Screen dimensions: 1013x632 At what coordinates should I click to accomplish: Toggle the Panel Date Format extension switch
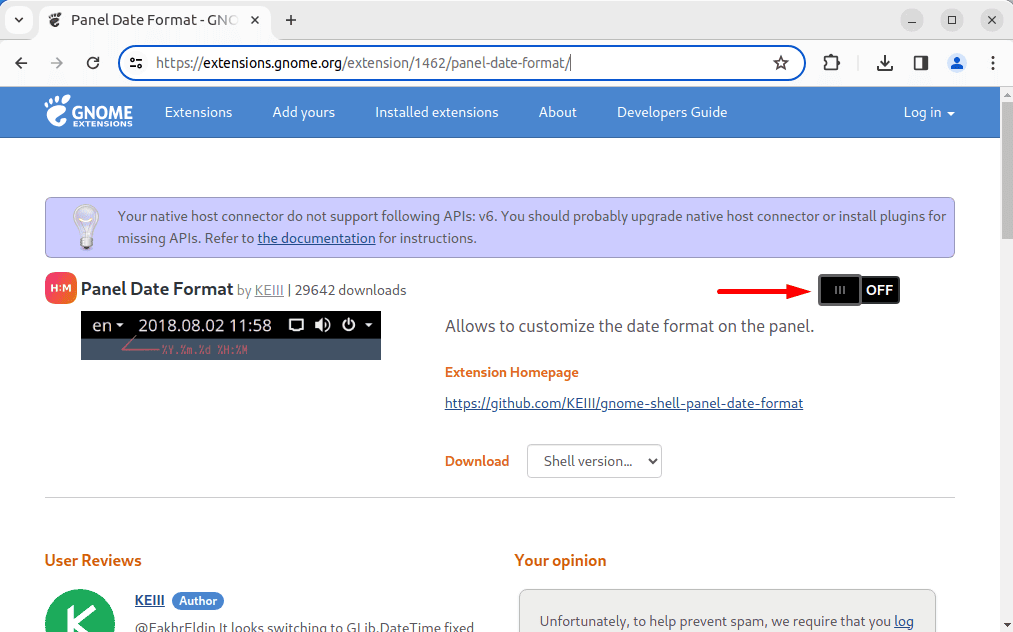pos(859,290)
